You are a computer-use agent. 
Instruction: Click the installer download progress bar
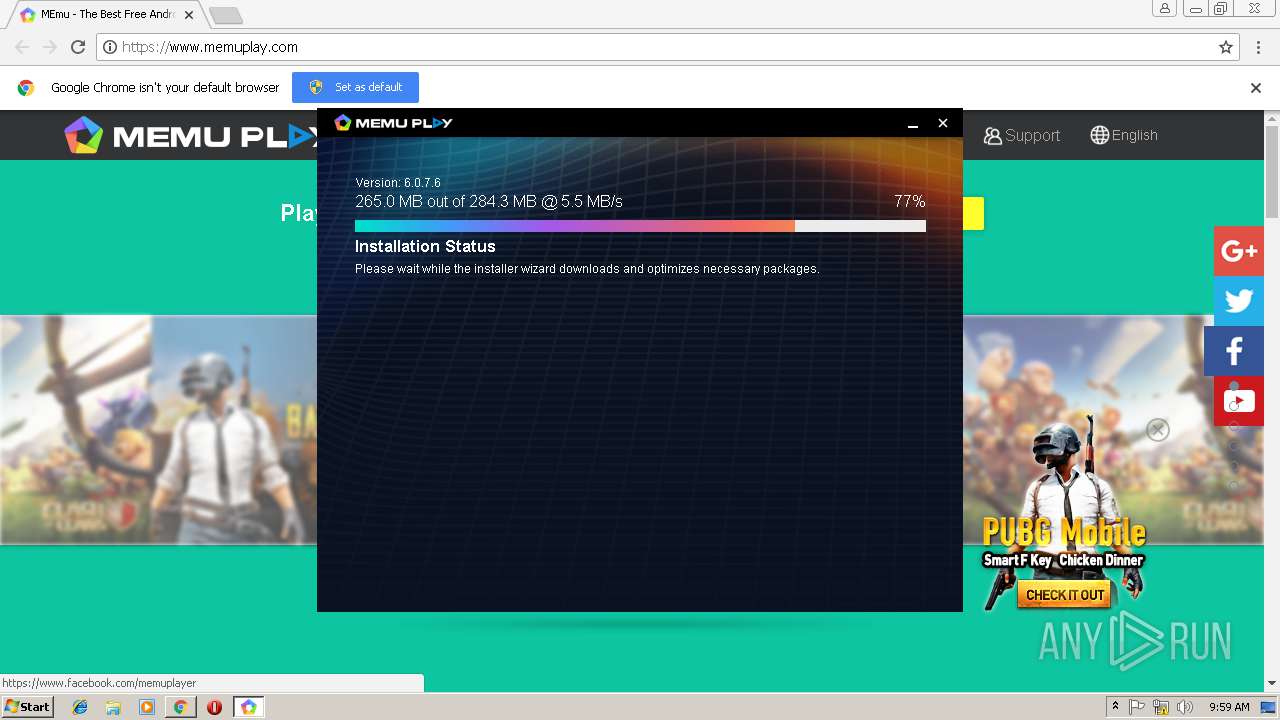(640, 226)
